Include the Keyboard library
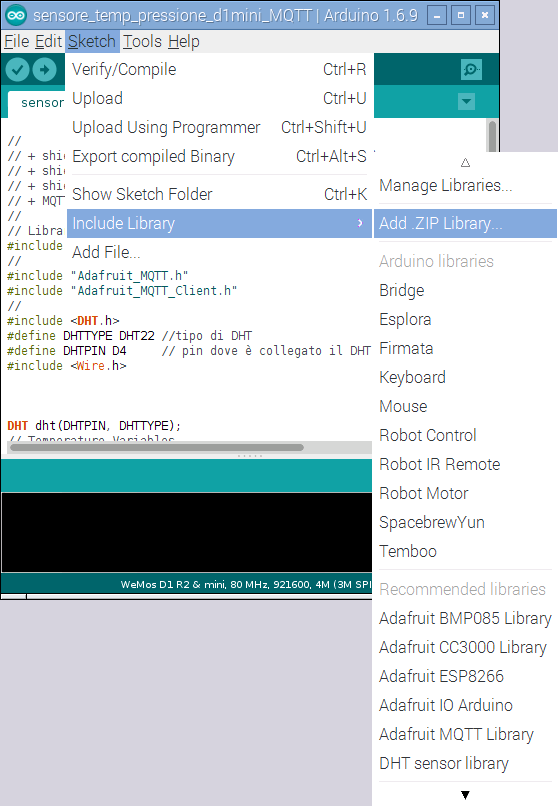The height and width of the screenshot is (806, 558). [465, 377]
